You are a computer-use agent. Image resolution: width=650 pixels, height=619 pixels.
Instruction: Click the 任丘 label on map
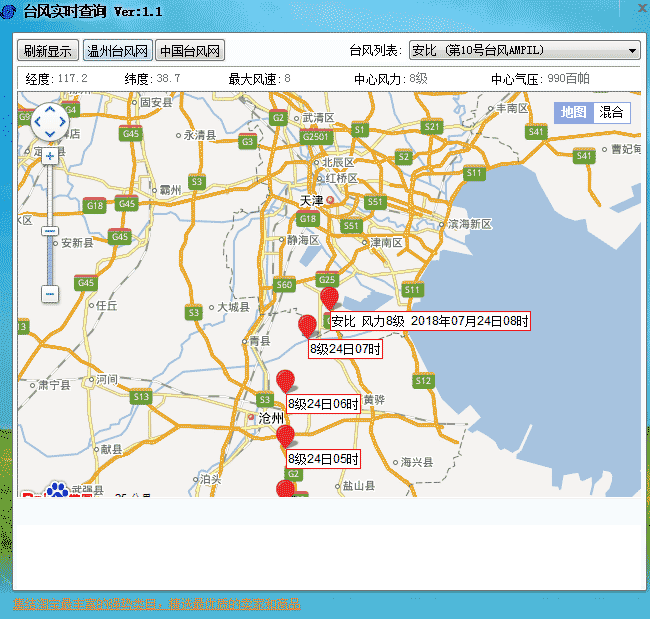pyautogui.click(x=107, y=306)
